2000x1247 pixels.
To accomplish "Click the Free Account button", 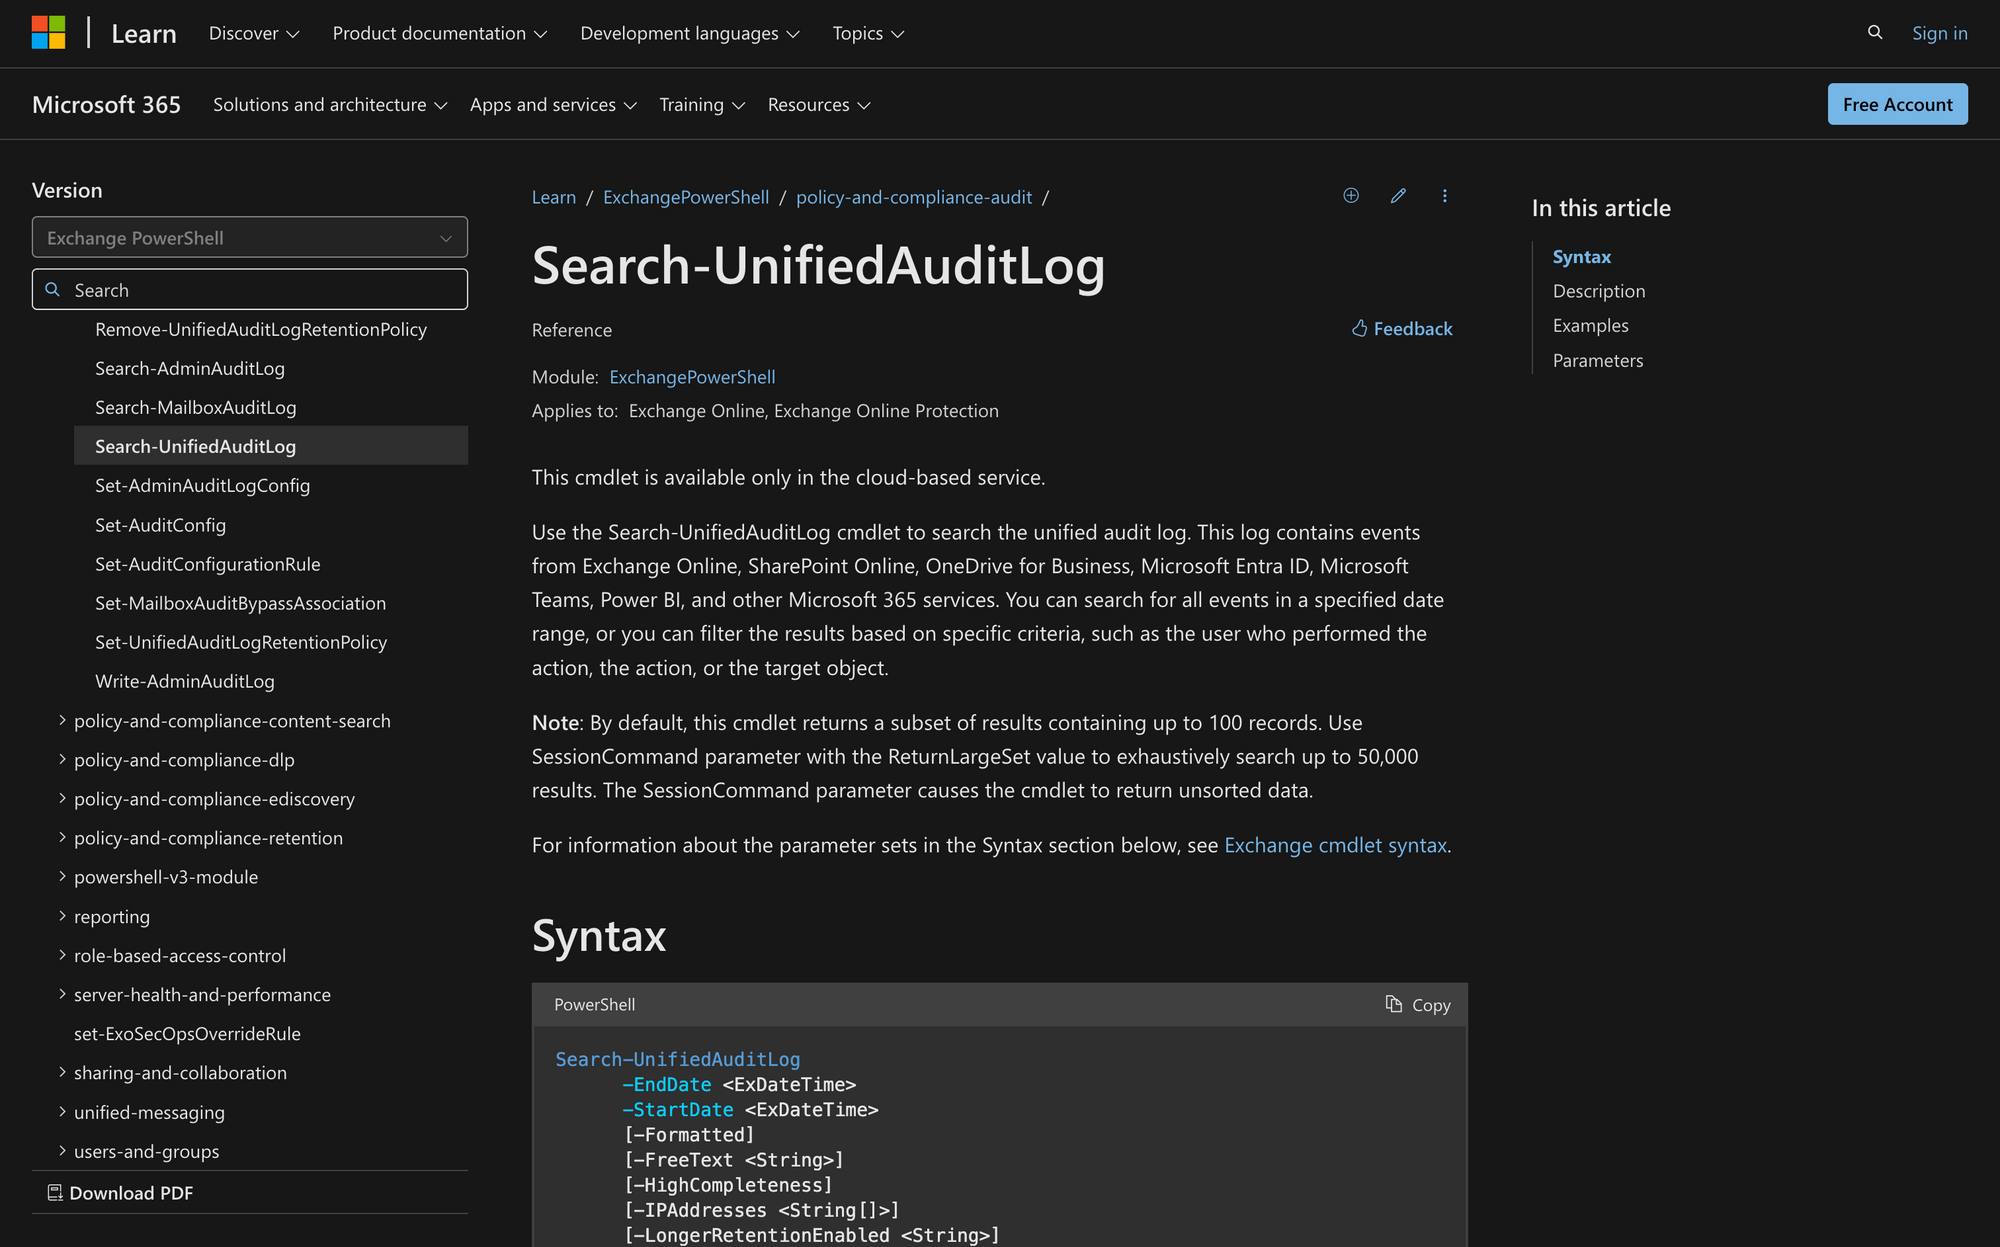I will point(1897,104).
